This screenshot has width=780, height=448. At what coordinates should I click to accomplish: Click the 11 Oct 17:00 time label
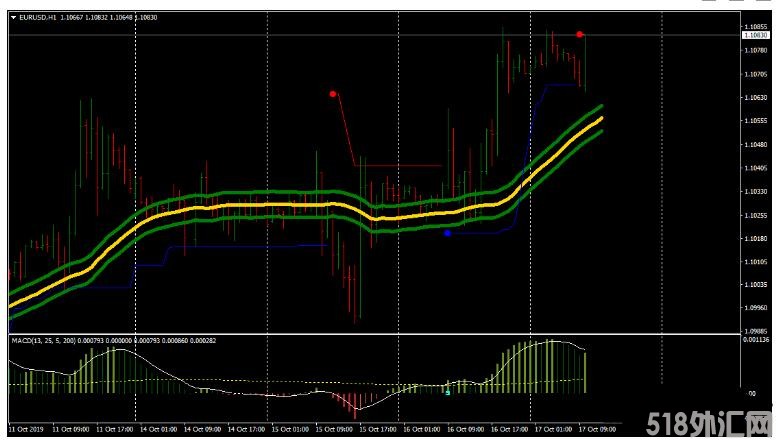114,429
